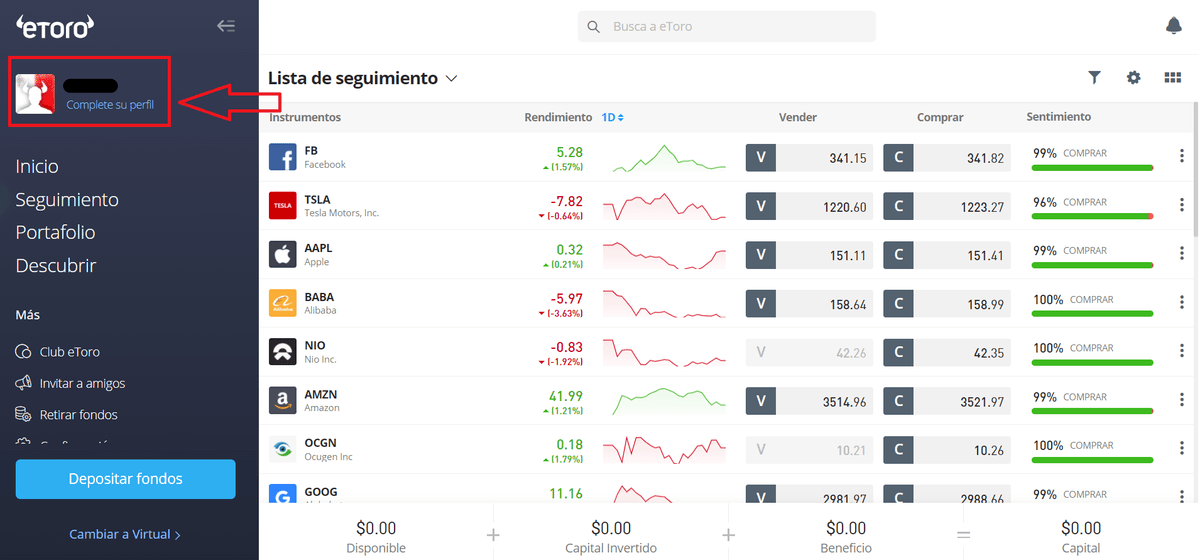
Task: Click the Instrumentos column header
Action: 305,117
